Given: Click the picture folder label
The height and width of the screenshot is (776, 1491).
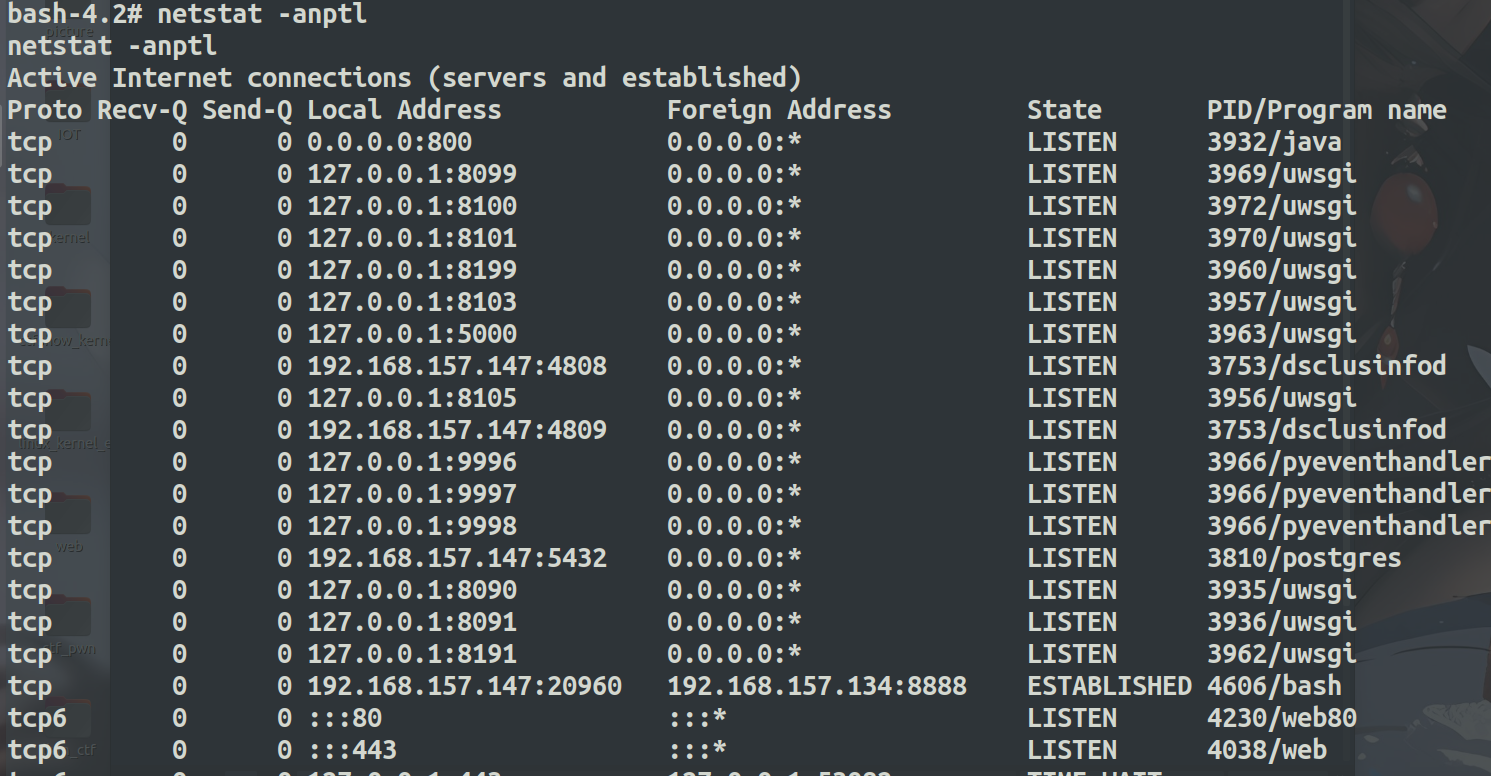Looking at the screenshot, I should coord(69,32).
